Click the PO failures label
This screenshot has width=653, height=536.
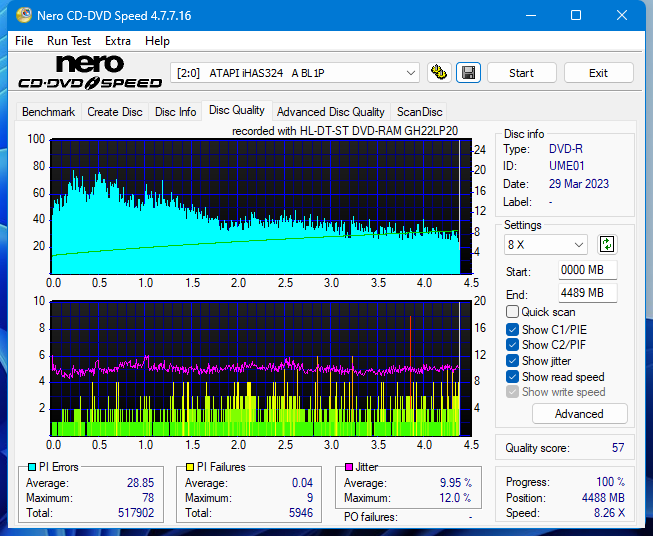tap(371, 517)
